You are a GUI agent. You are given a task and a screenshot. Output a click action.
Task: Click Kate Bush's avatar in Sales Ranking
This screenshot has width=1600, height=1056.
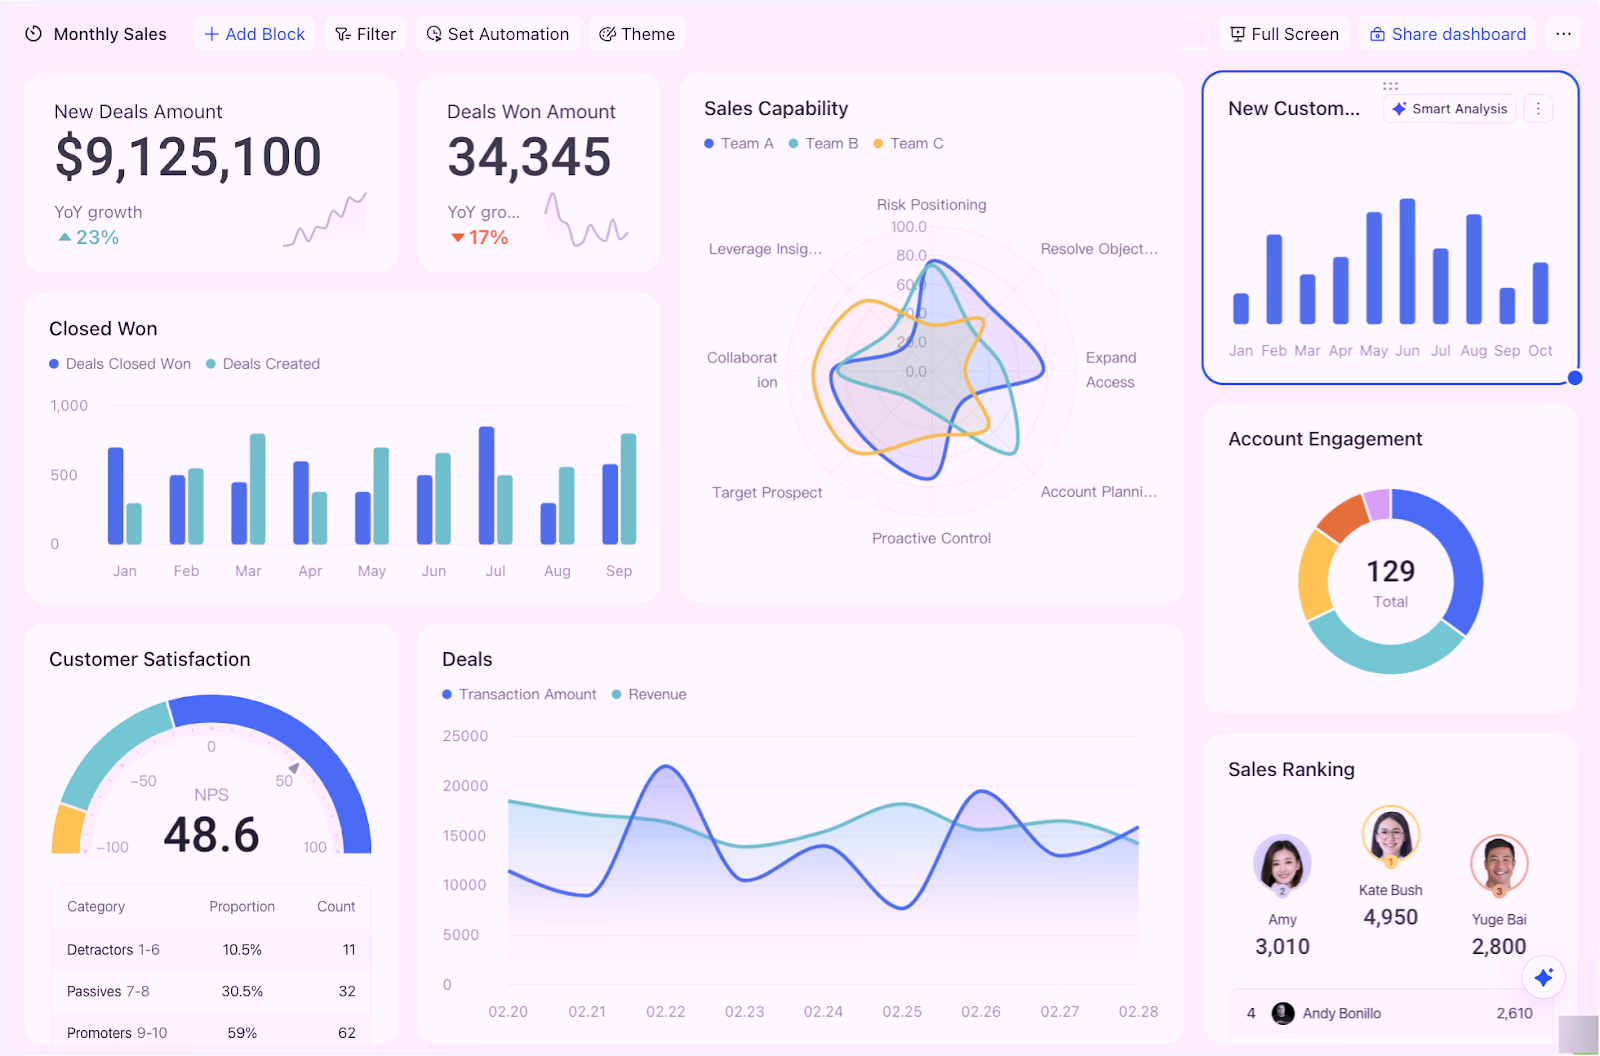[1390, 834]
